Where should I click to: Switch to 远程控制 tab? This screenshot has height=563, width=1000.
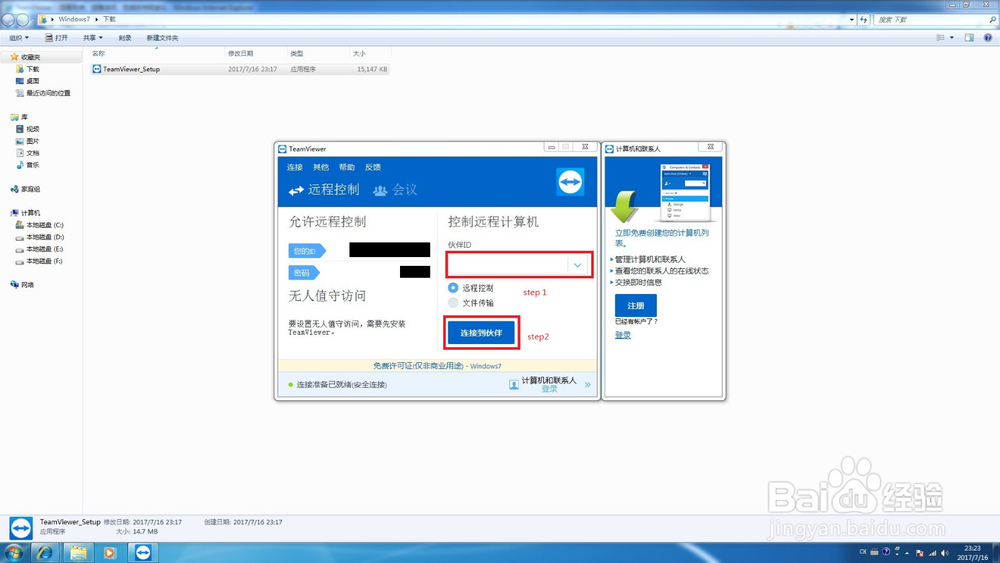point(325,190)
